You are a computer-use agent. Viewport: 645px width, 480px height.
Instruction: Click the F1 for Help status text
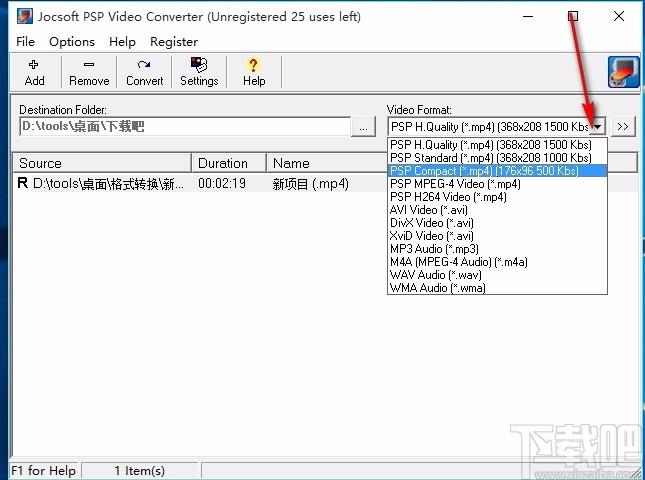point(44,471)
